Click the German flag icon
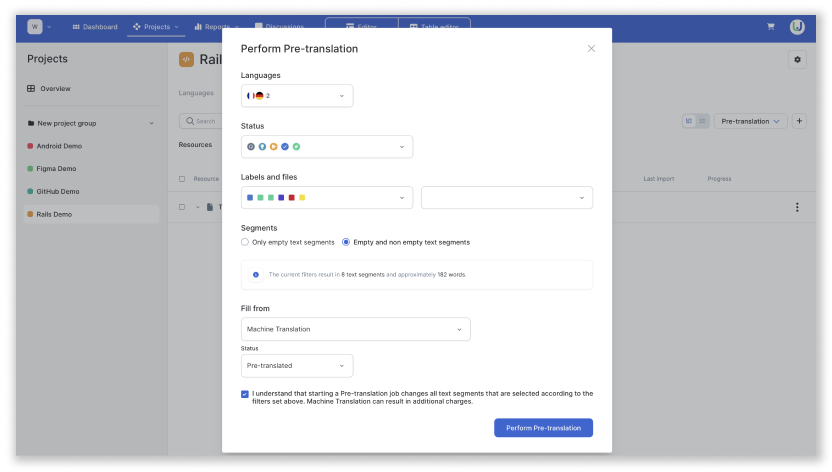Viewport: 832px width, 472px height. pos(259,96)
